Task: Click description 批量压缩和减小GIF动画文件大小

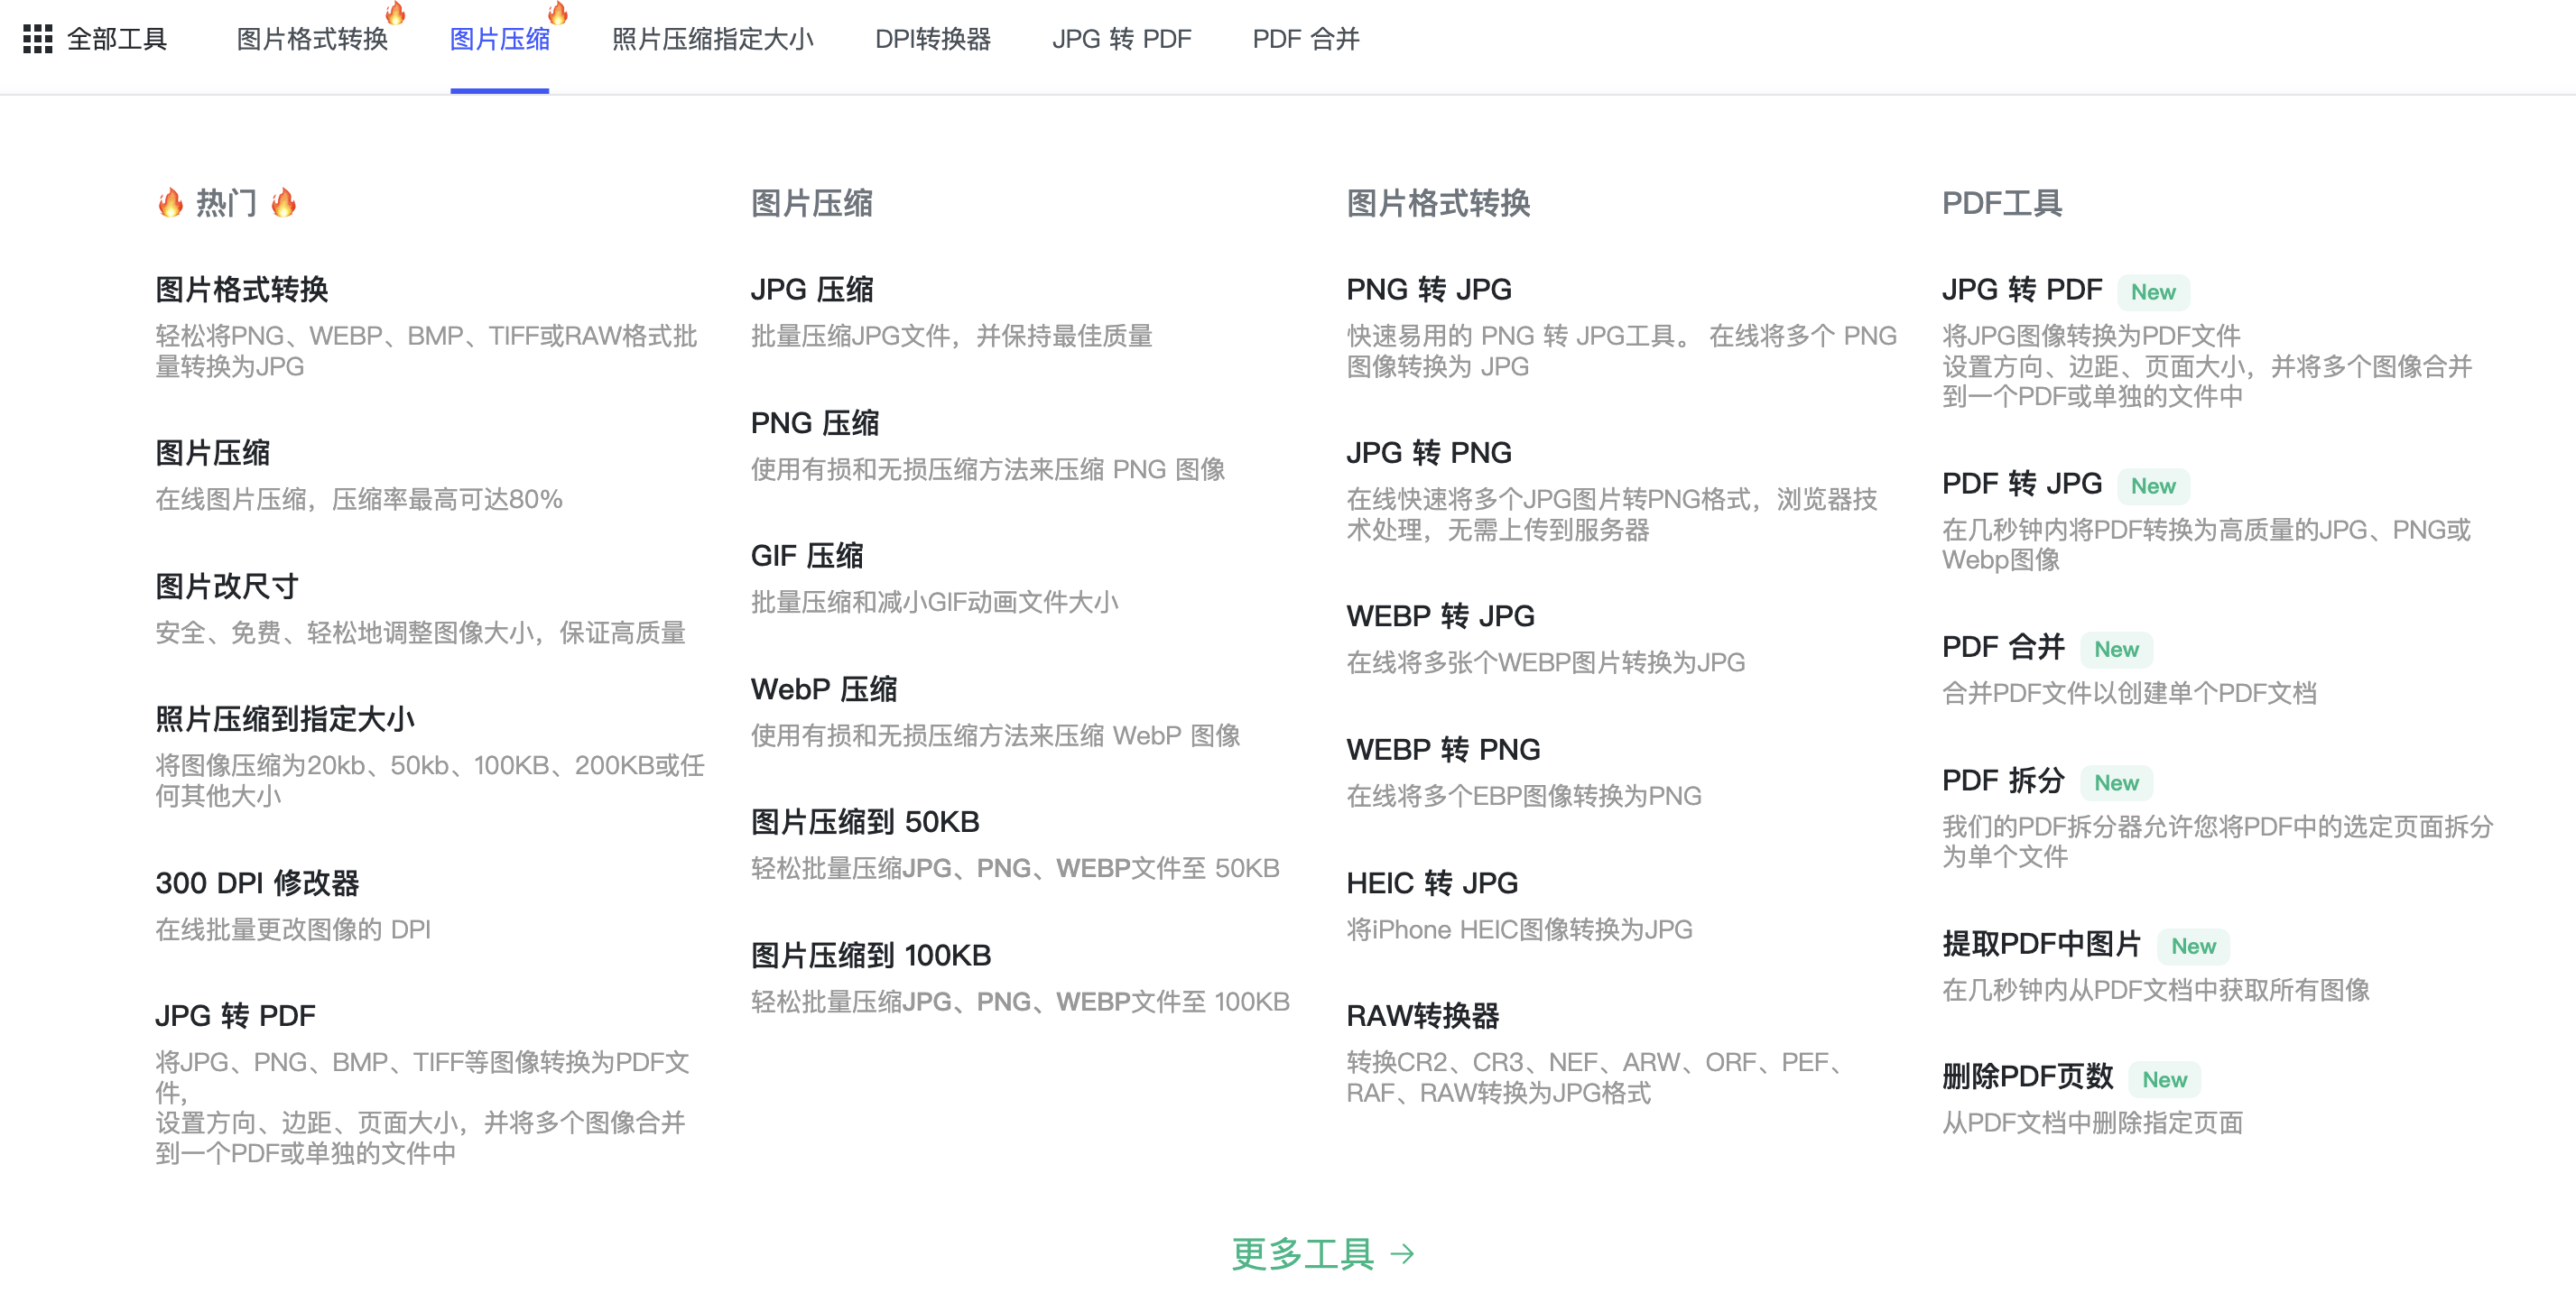Action: tap(935, 602)
